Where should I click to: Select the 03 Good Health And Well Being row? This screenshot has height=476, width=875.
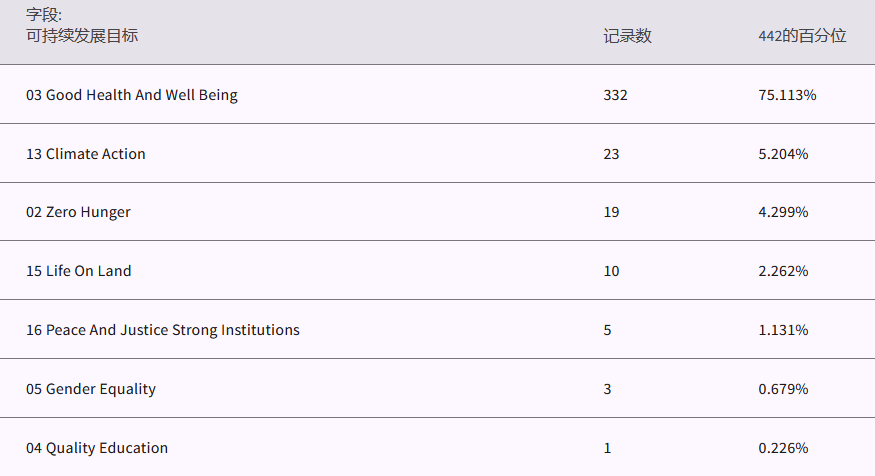(x=132, y=95)
